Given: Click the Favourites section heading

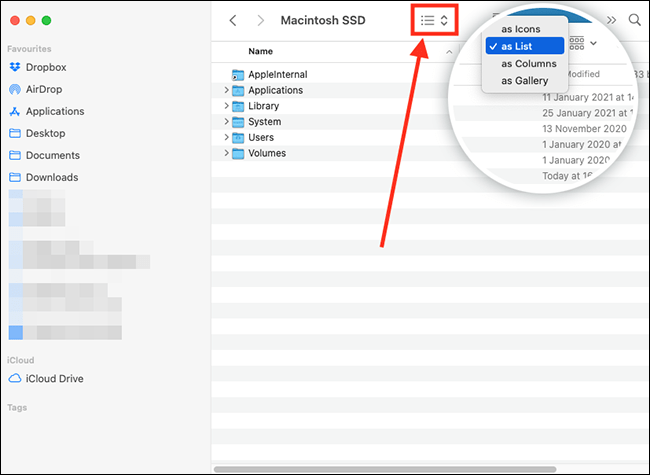Looking at the screenshot, I should pyautogui.click(x=29, y=49).
